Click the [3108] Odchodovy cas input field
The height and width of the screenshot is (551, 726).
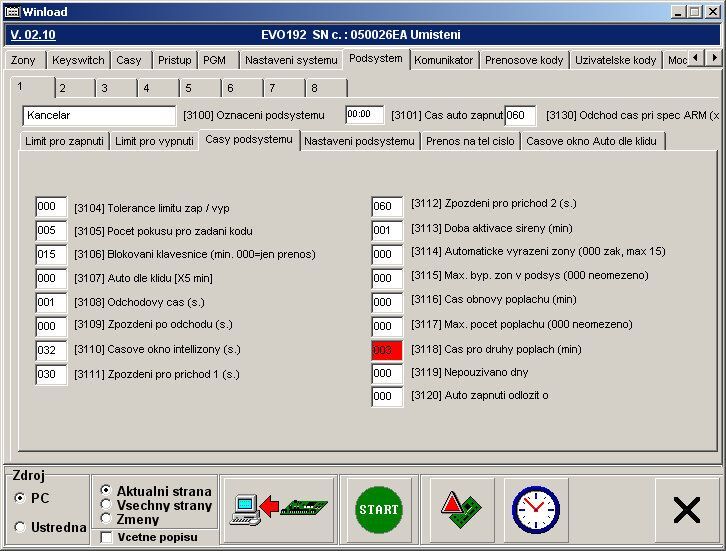(x=50, y=302)
